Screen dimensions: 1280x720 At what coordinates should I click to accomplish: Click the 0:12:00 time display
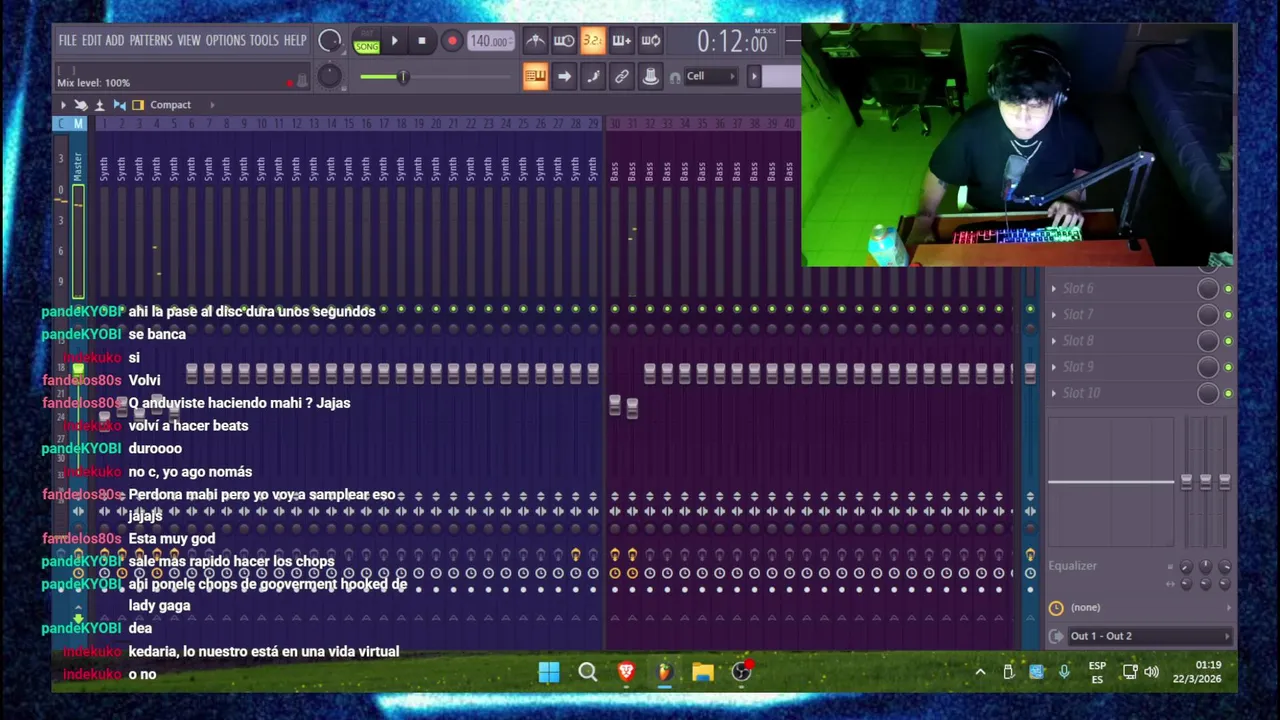coord(732,42)
